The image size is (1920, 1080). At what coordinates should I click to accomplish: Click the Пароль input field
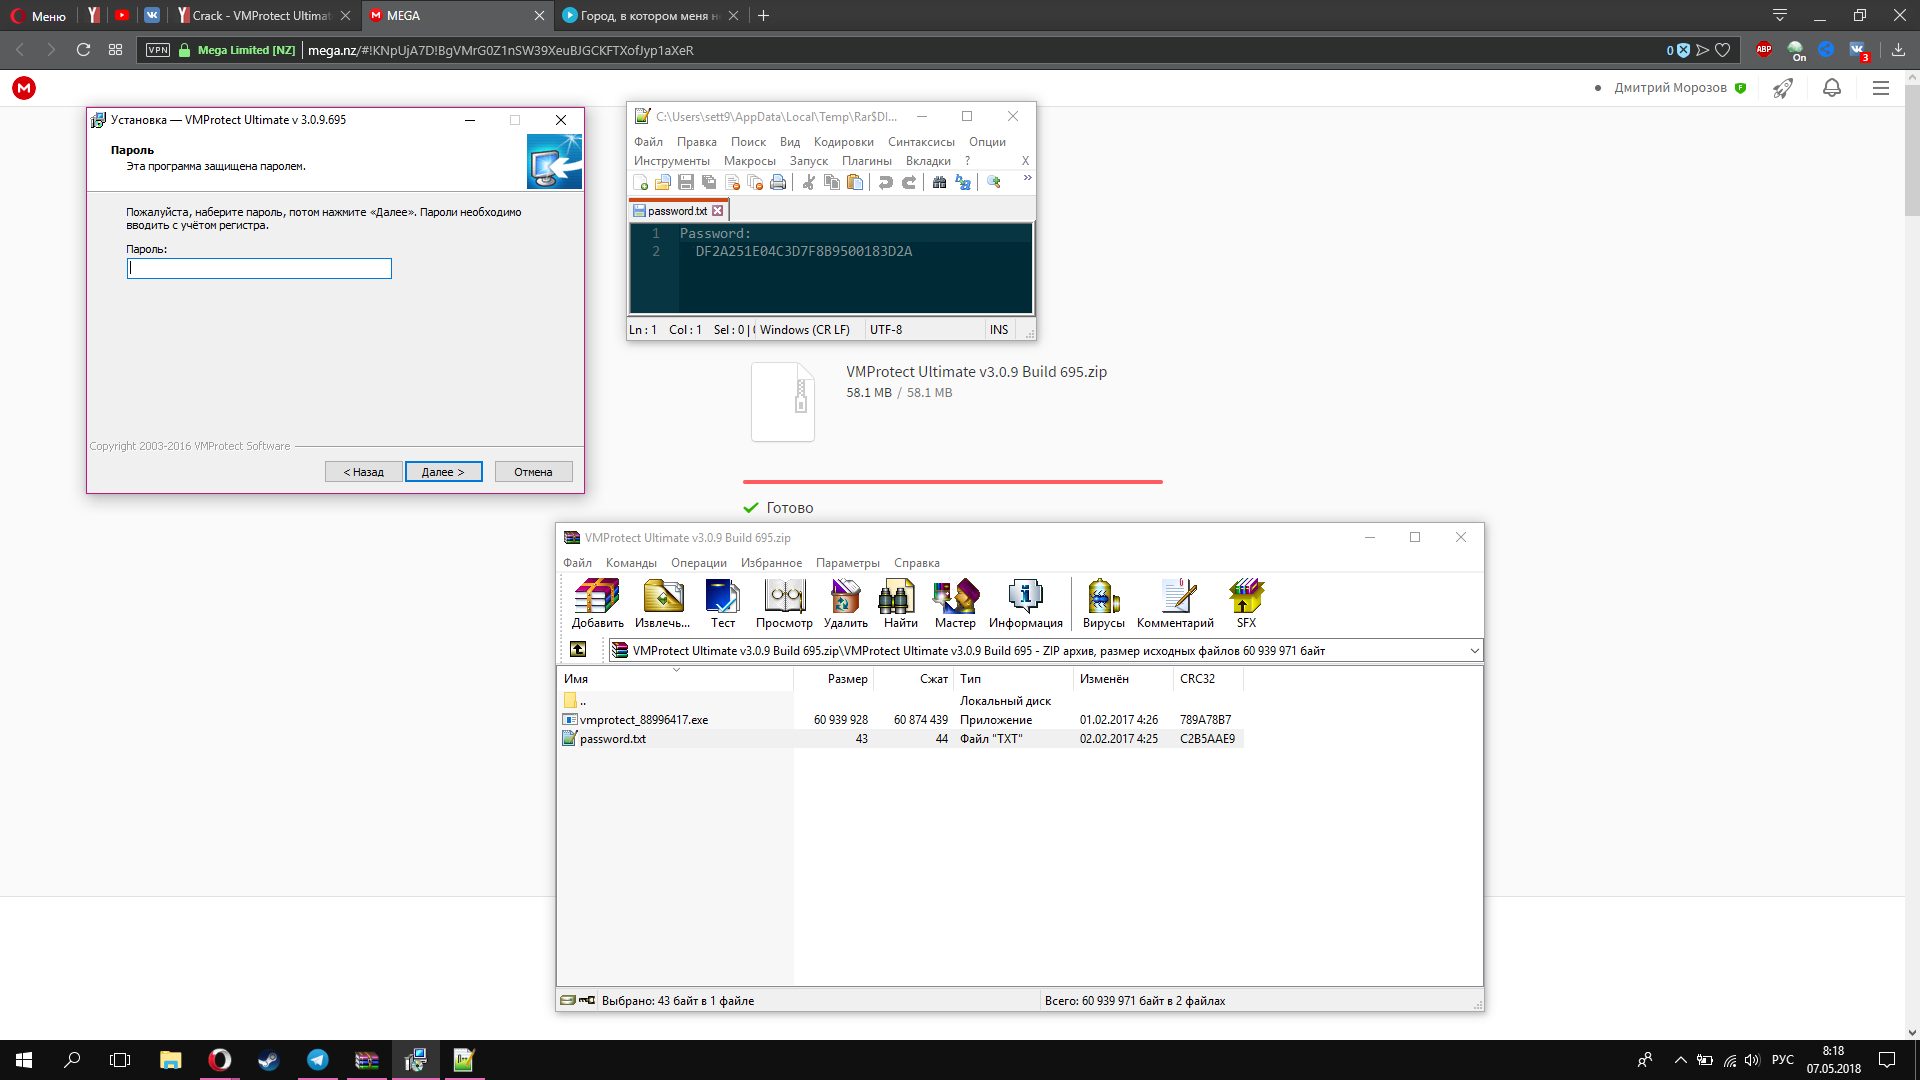pyautogui.click(x=259, y=268)
